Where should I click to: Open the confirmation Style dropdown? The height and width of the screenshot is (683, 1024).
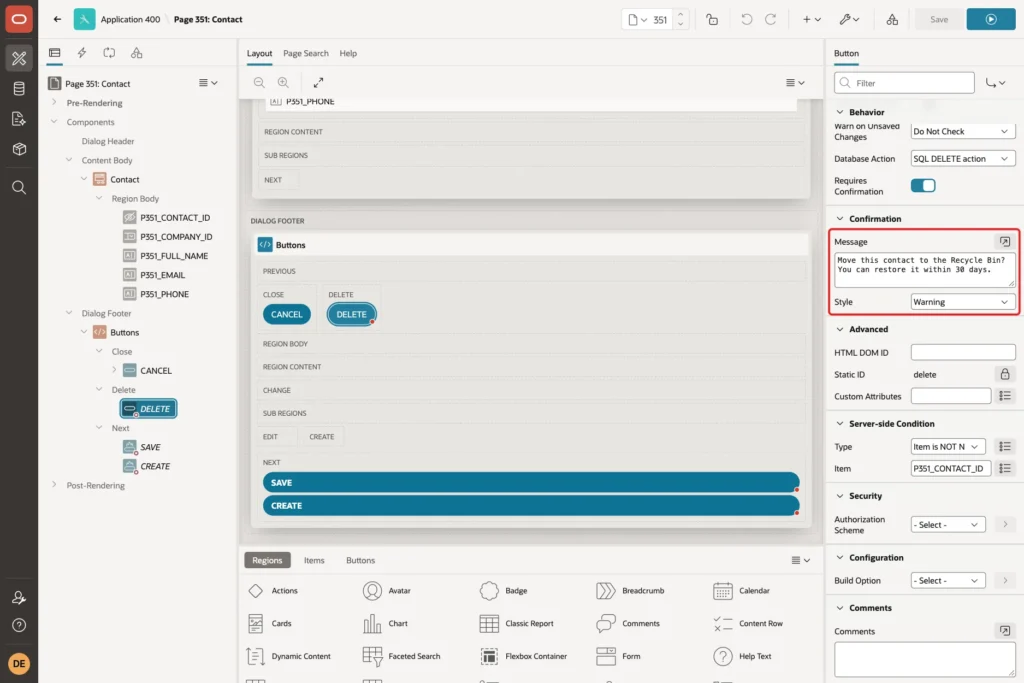pyautogui.click(x=962, y=302)
